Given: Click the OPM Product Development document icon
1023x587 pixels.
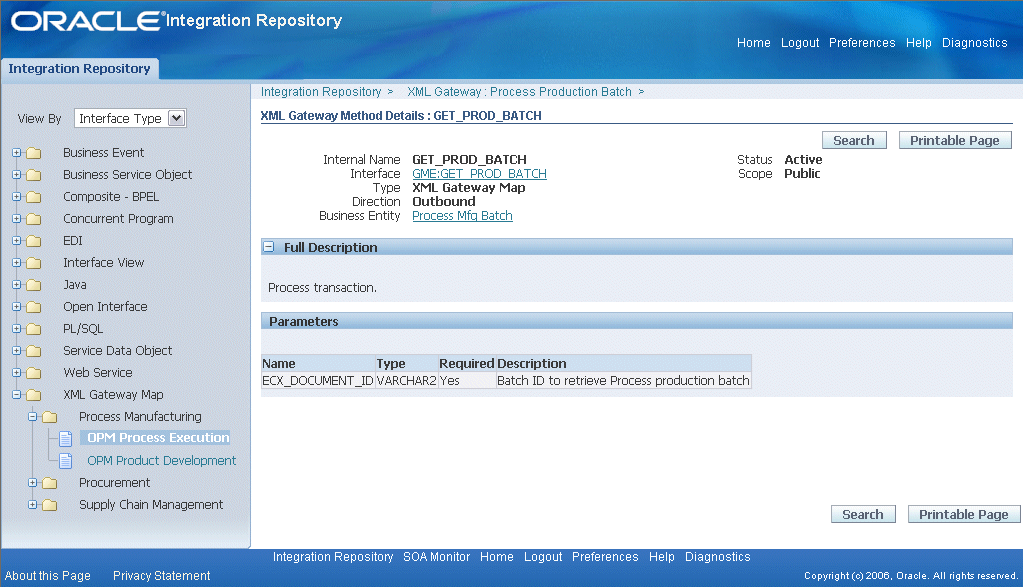Looking at the screenshot, I should pos(65,461).
